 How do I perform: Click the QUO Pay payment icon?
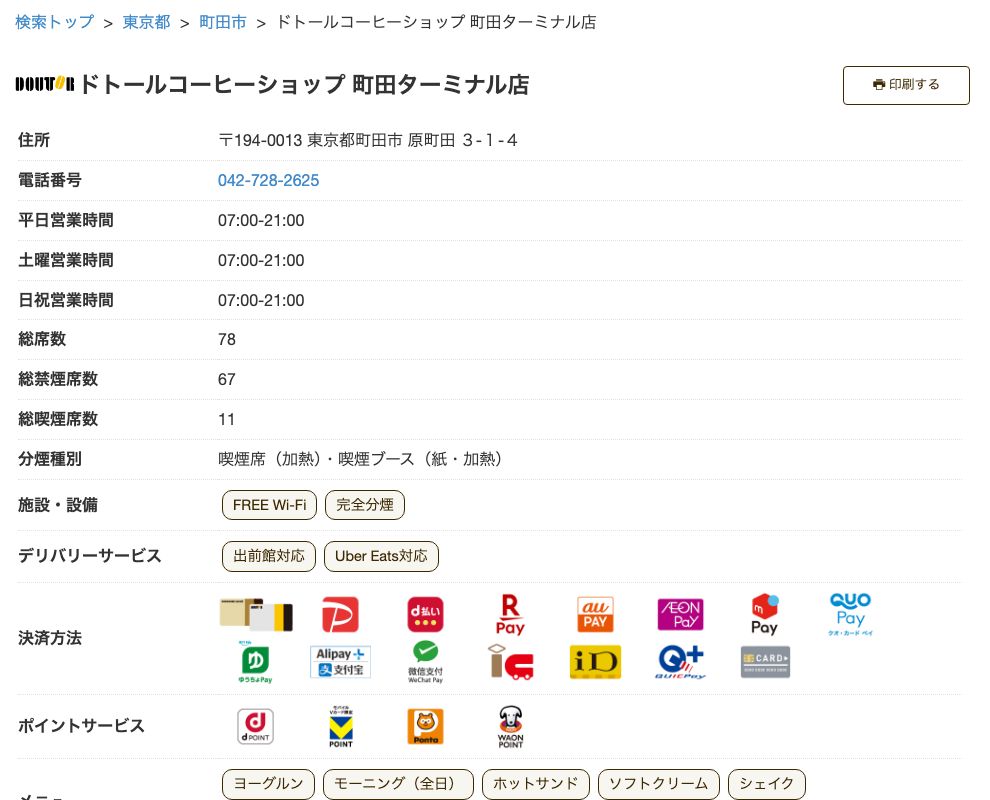coord(850,614)
